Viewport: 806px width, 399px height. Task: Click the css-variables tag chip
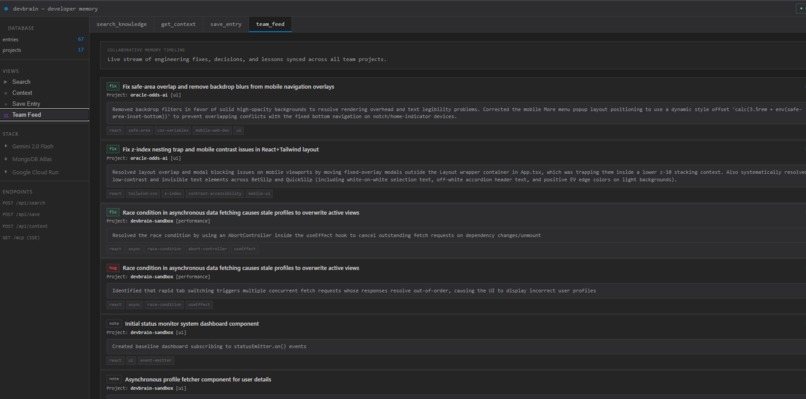(x=173, y=131)
